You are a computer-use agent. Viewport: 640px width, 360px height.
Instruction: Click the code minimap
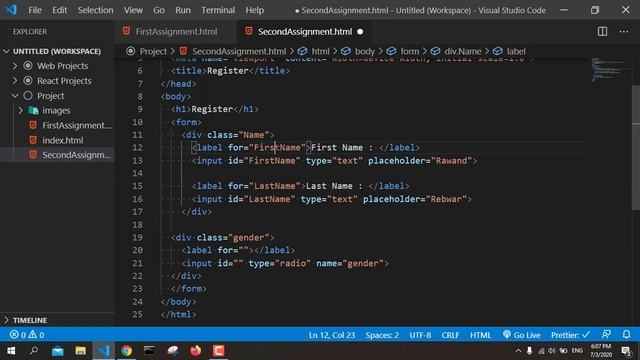coord(610,69)
